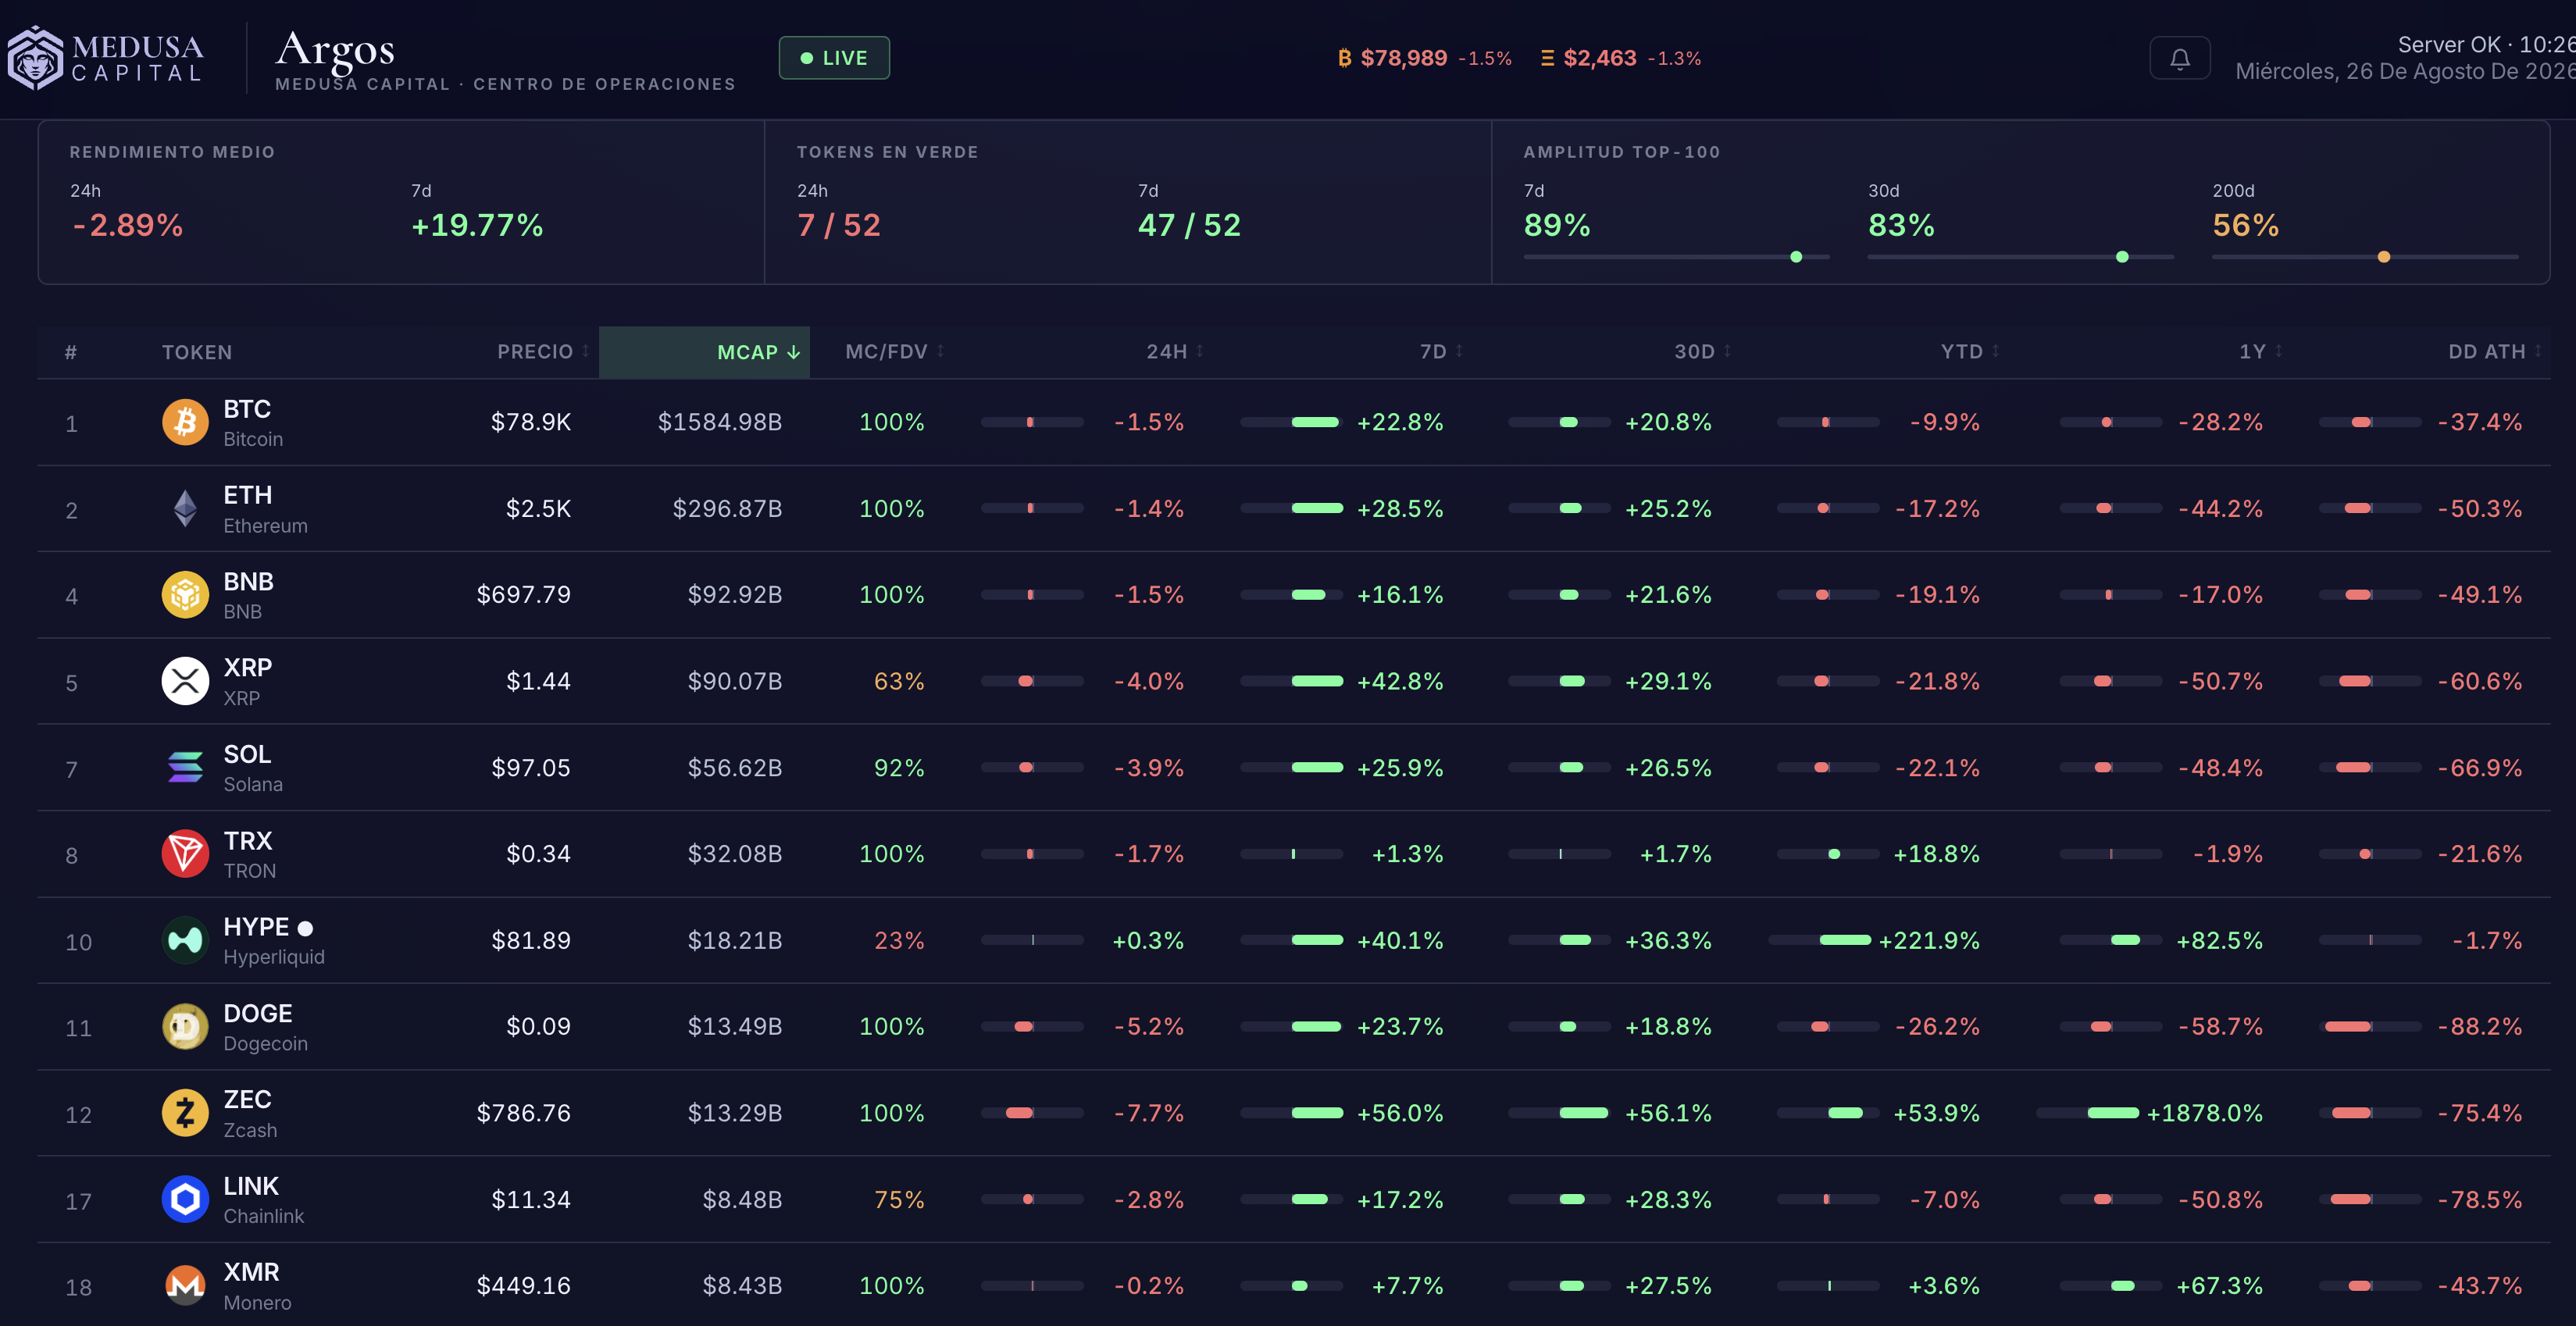Click the Dogecoin token icon
Screen dimensions: 2576x1326
coord(185,1027)
